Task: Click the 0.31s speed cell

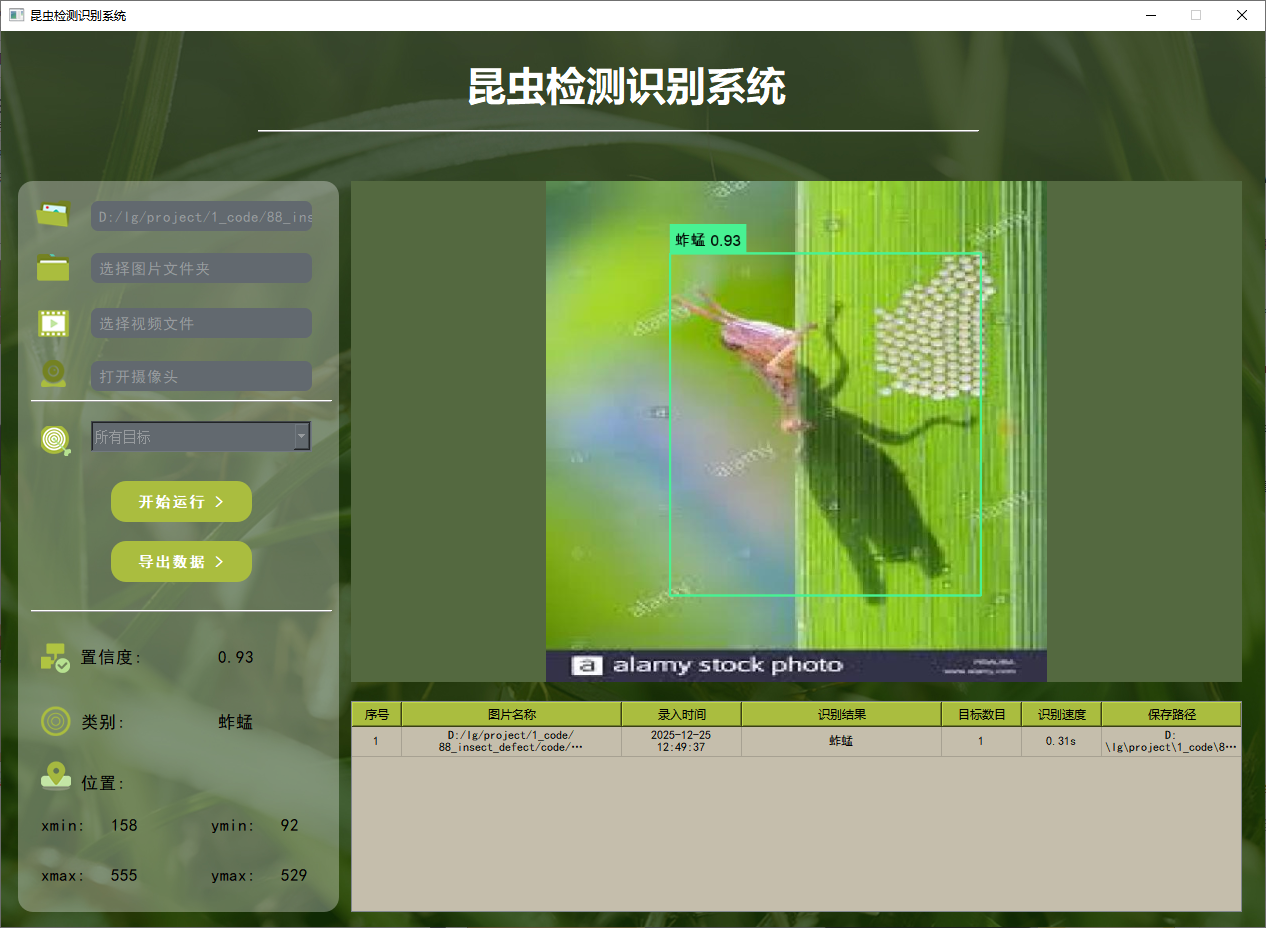Action: 1061,741
